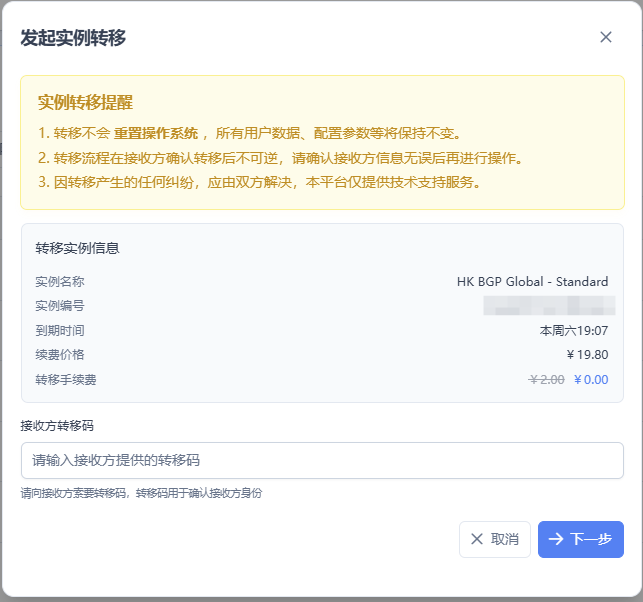Close the 发起实例转移 dialog with X
643x602 pixels.
(x=605, y=37)
